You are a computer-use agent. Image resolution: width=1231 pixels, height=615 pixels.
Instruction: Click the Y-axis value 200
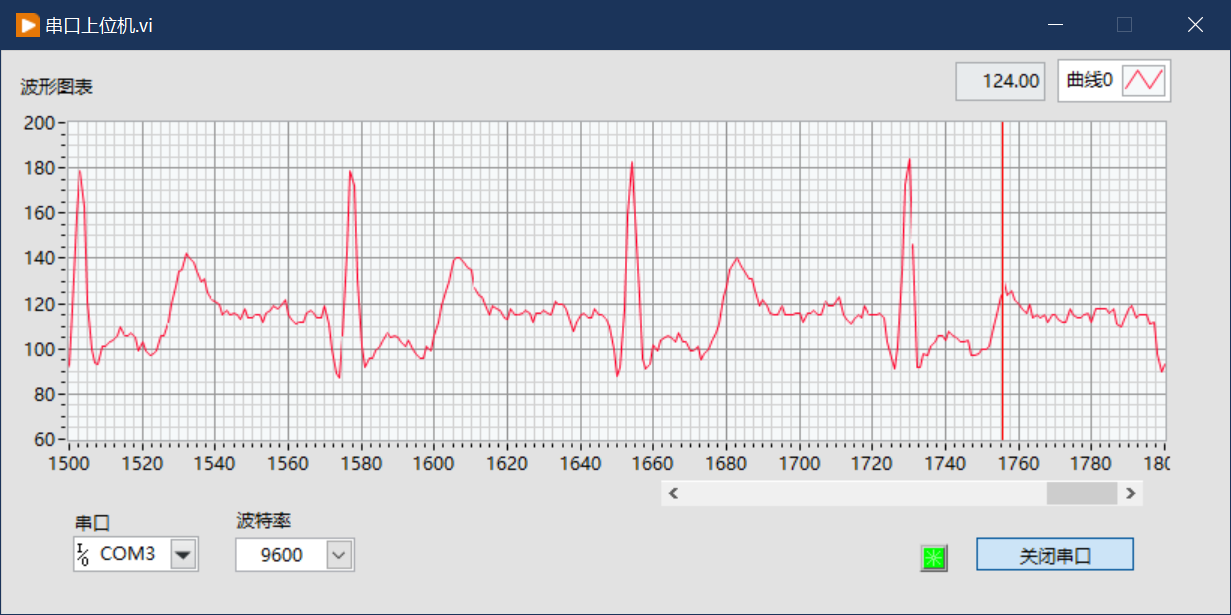click(x=39, y=123)
